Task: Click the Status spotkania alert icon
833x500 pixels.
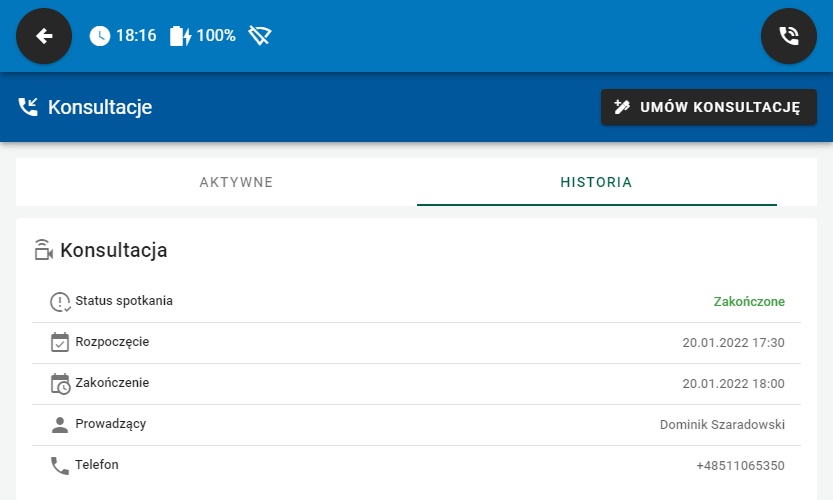Action: [60, 302]
